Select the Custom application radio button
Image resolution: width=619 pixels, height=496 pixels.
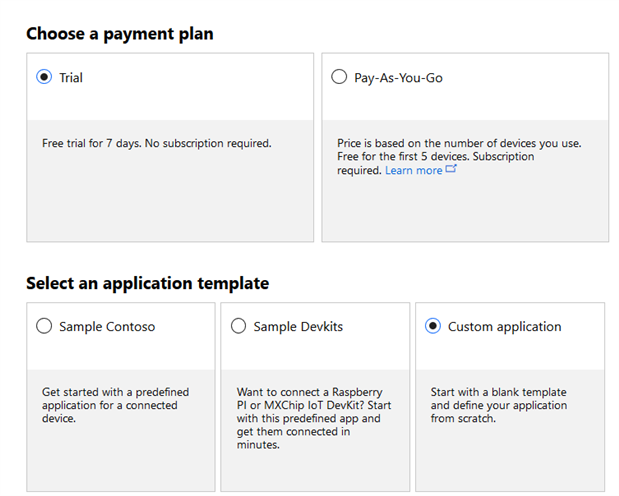click(x=433, y=326)
